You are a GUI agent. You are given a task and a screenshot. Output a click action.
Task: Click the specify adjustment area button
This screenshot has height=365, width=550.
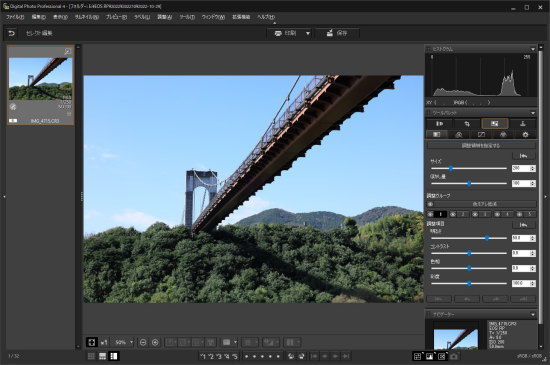481,145
